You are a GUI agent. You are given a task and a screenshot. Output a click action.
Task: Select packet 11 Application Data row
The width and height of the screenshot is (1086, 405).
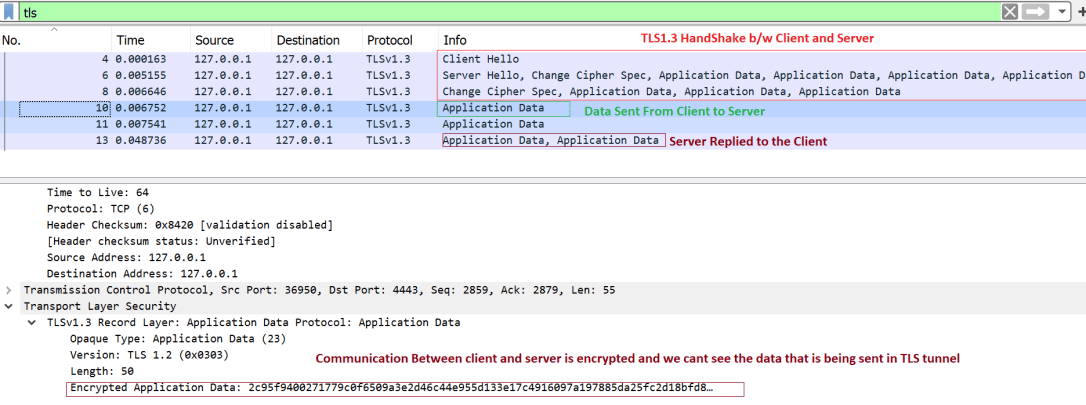pos(543,125)
